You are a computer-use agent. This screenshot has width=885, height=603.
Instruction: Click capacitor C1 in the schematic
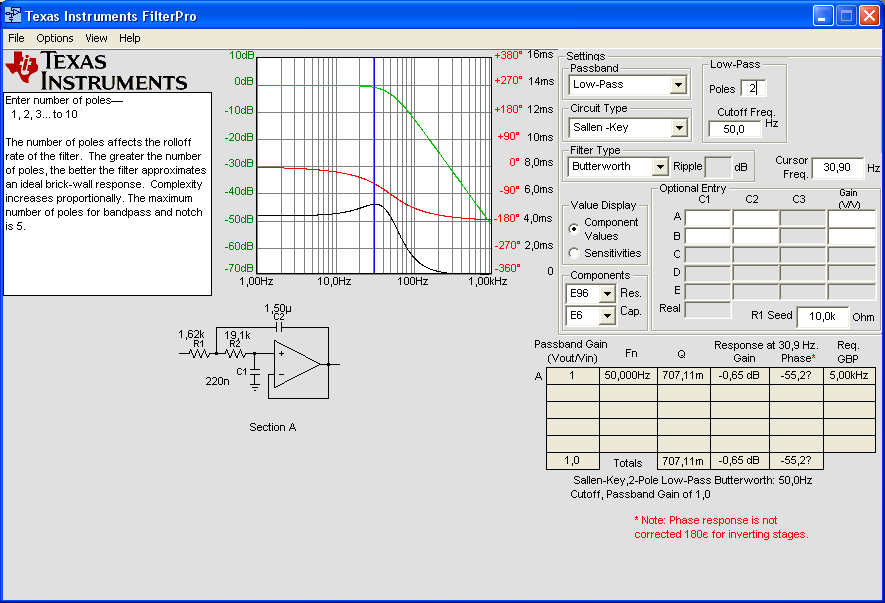point(255,372)
